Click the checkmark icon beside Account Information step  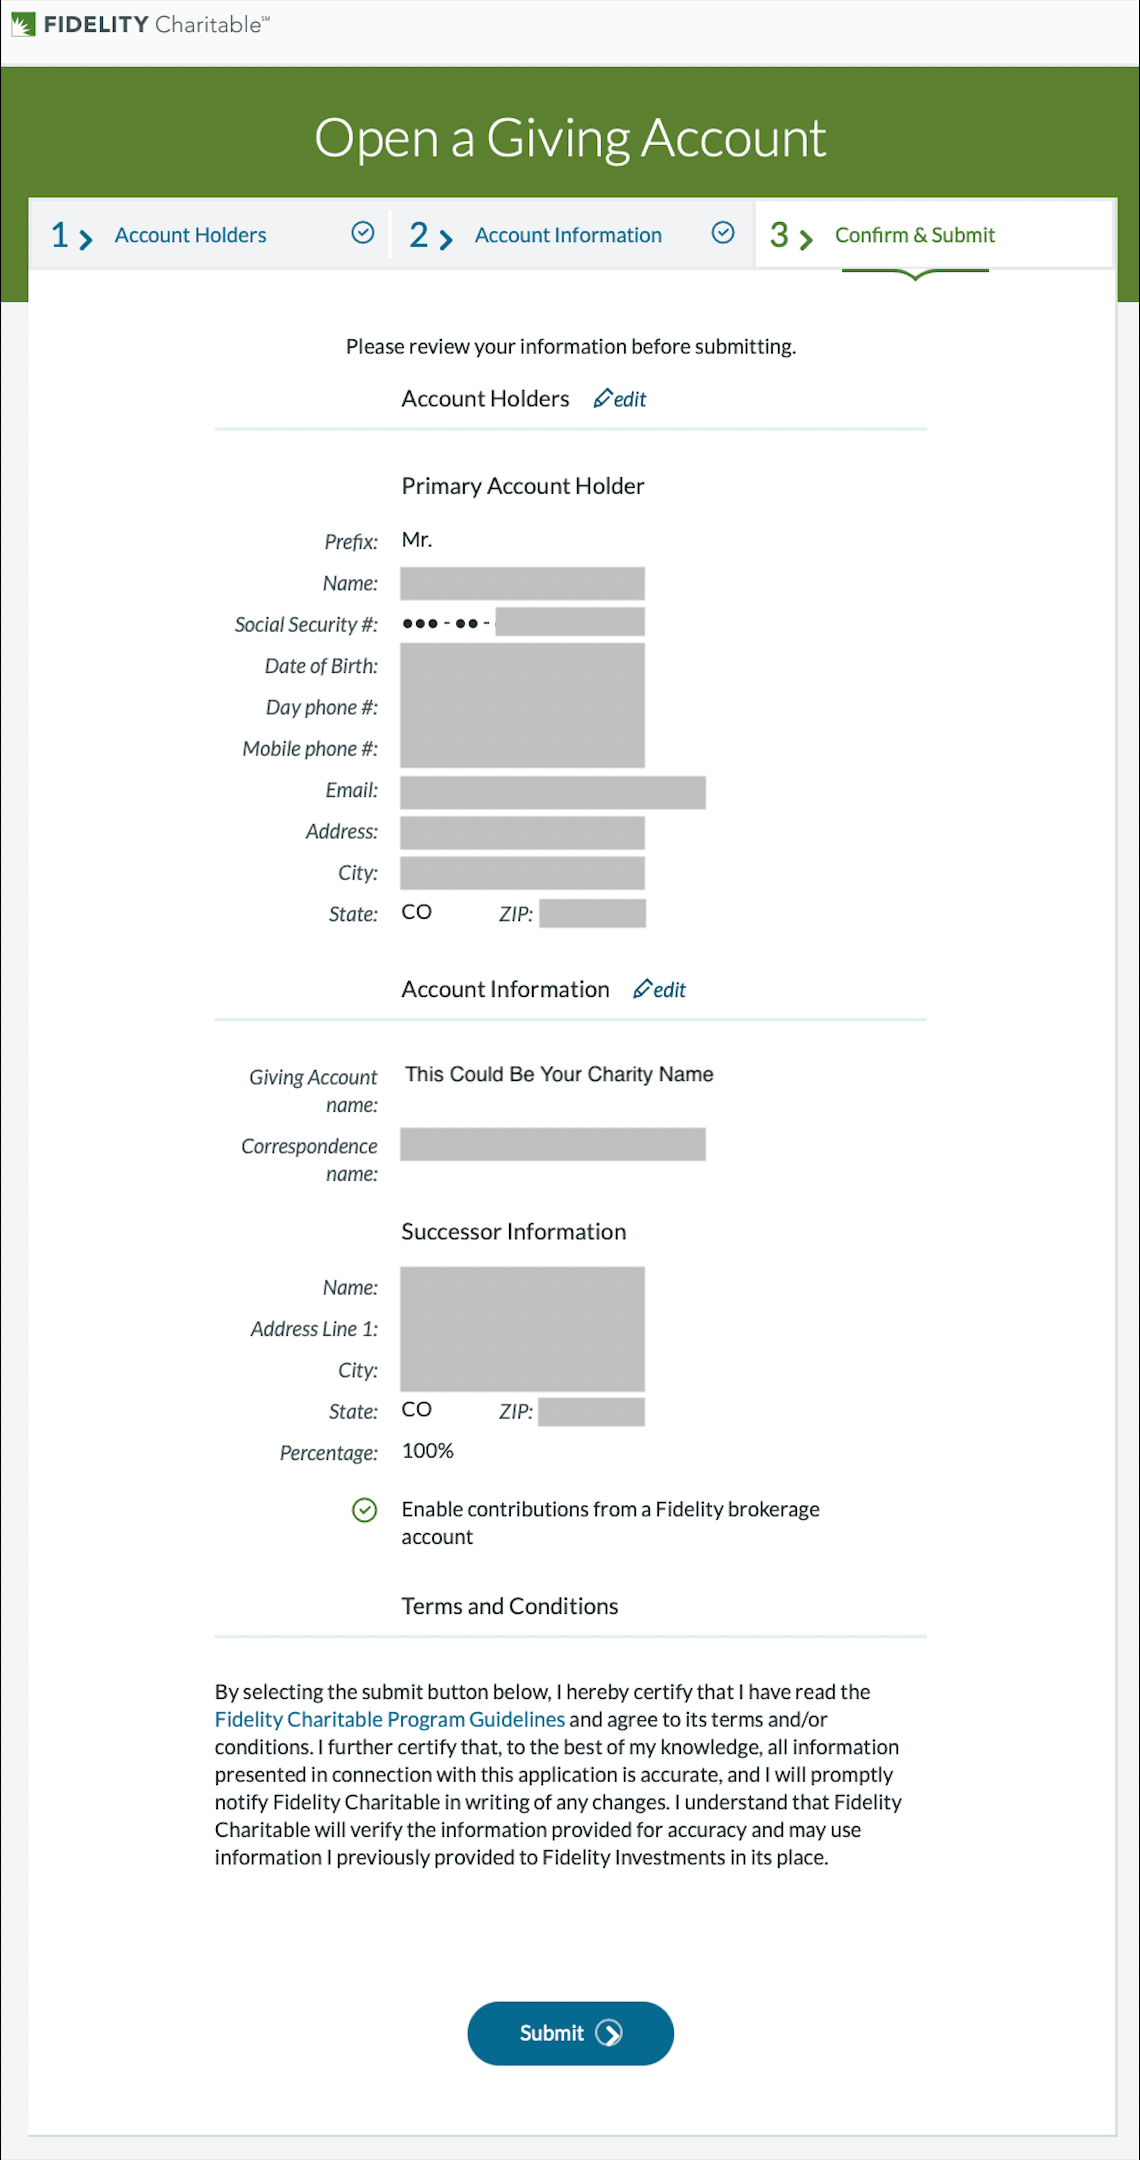[723, 233]
